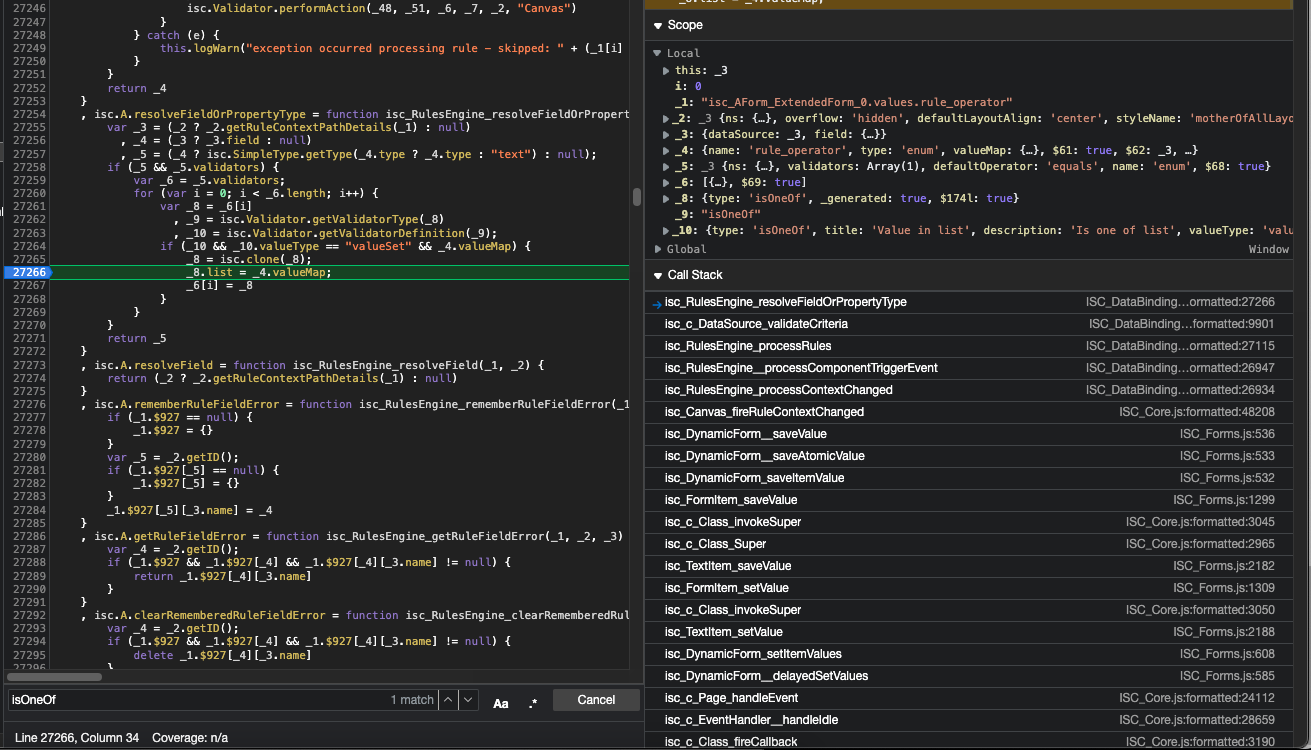Viewport: 1311px width, 750px height.
Task: Click the _1 rule_operator string value
Action: click(x=857, y=102)
